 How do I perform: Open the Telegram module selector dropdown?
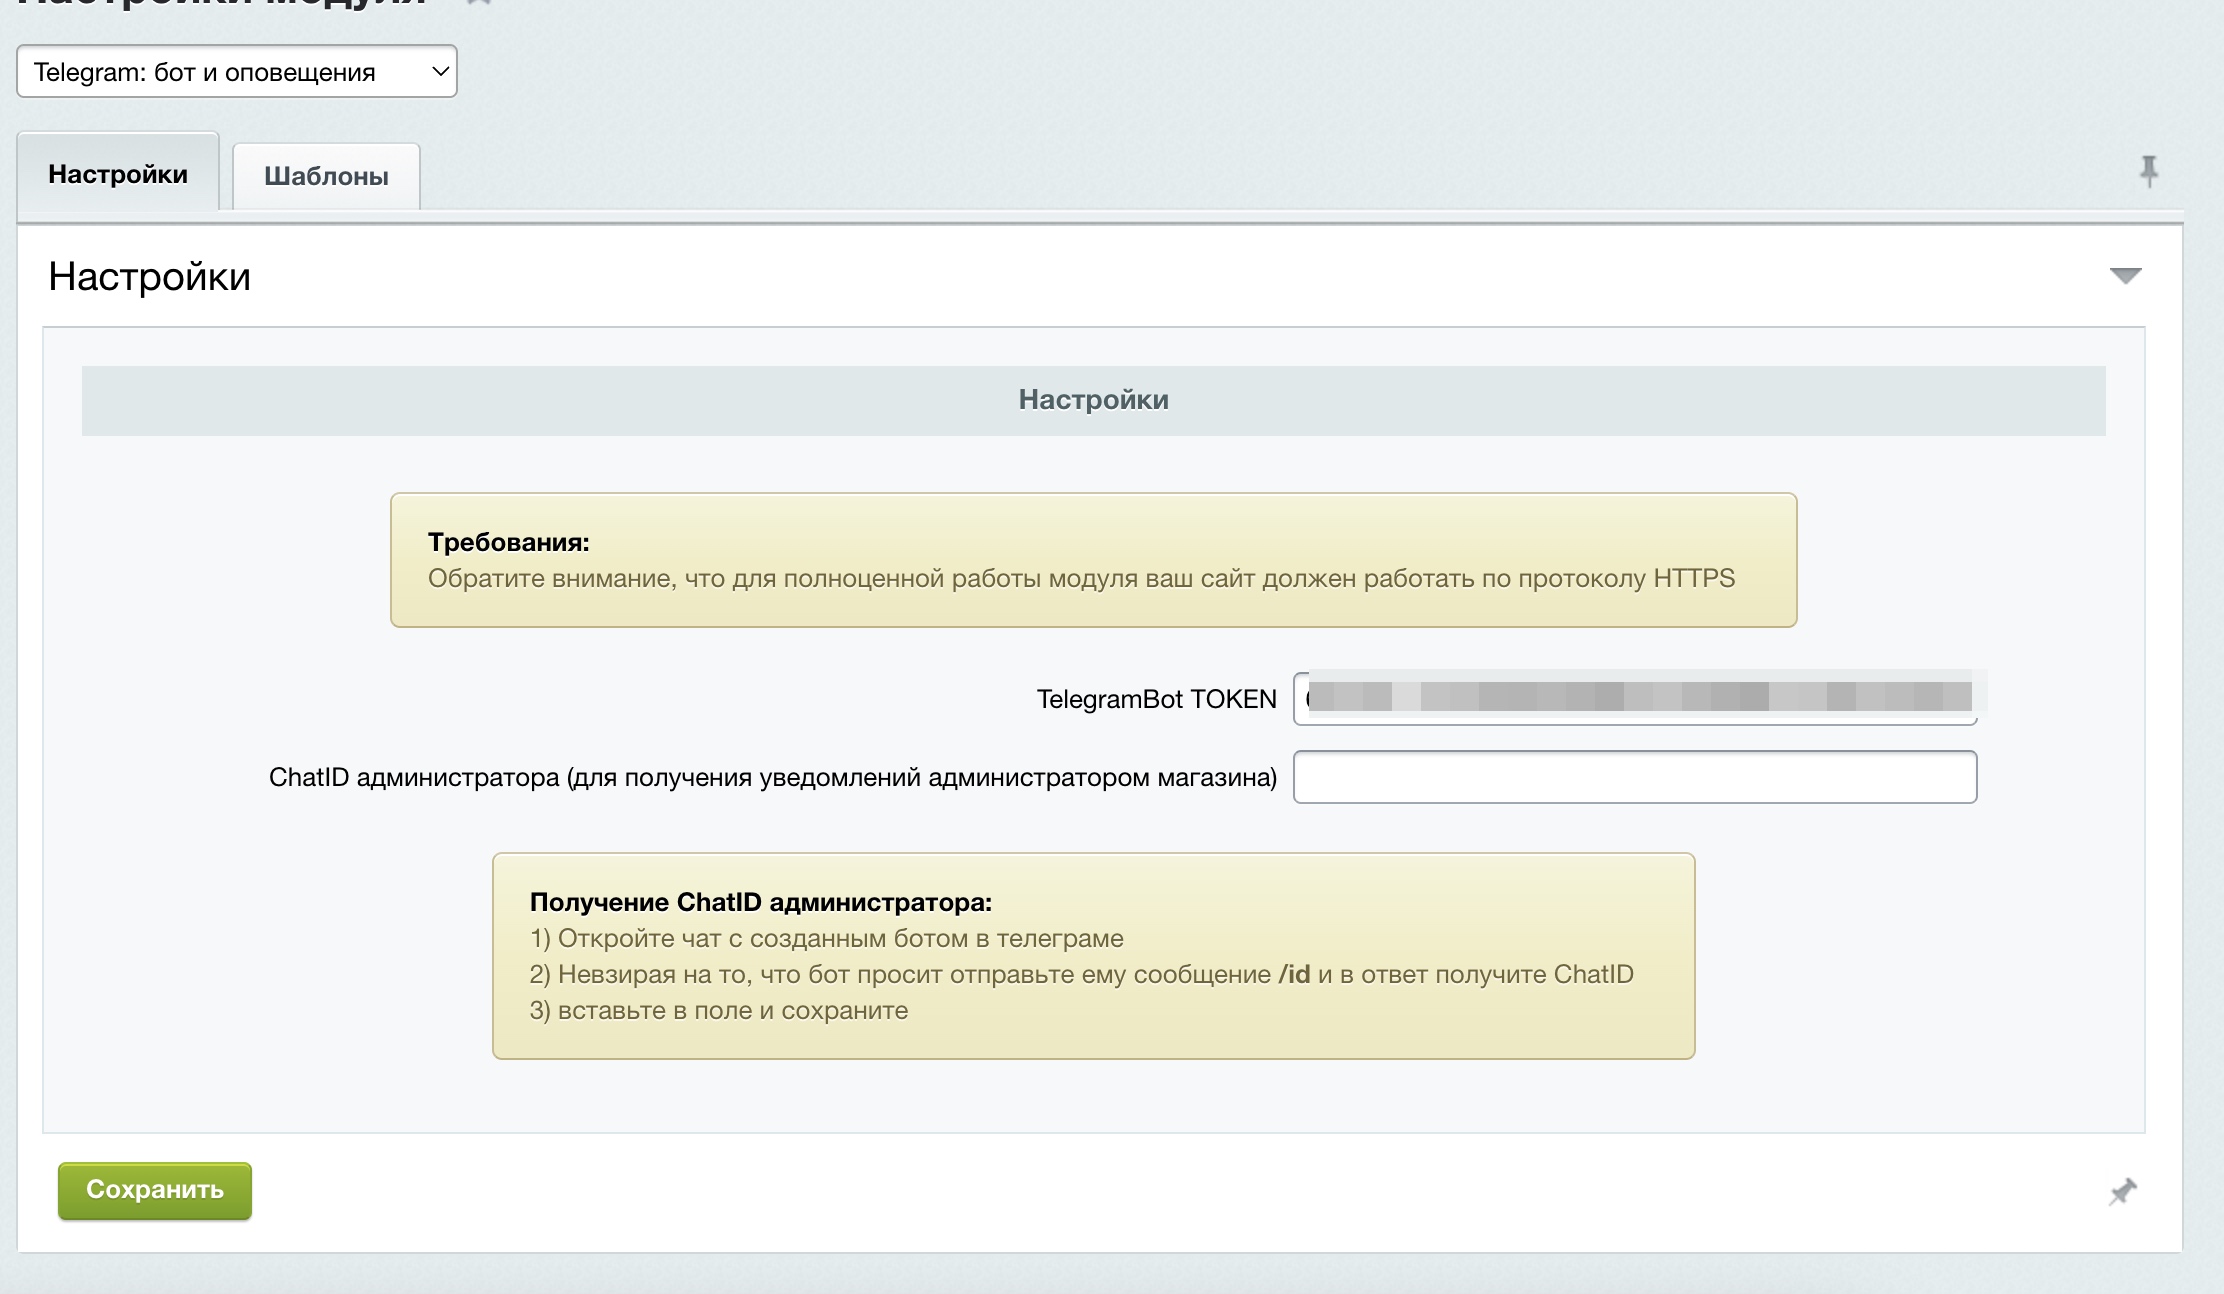pos(236,72)
